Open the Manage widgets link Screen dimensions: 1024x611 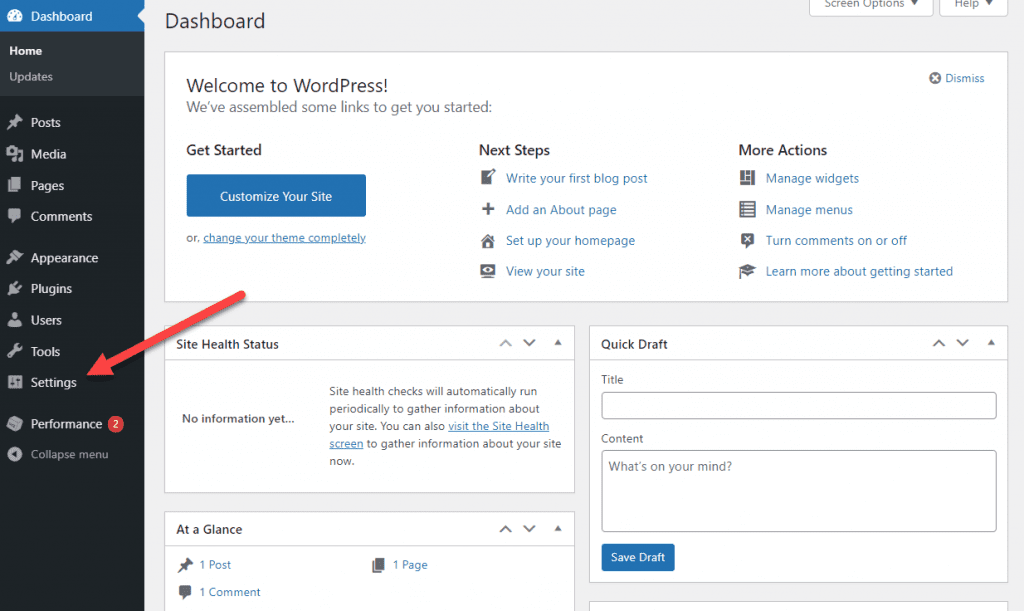812,178
